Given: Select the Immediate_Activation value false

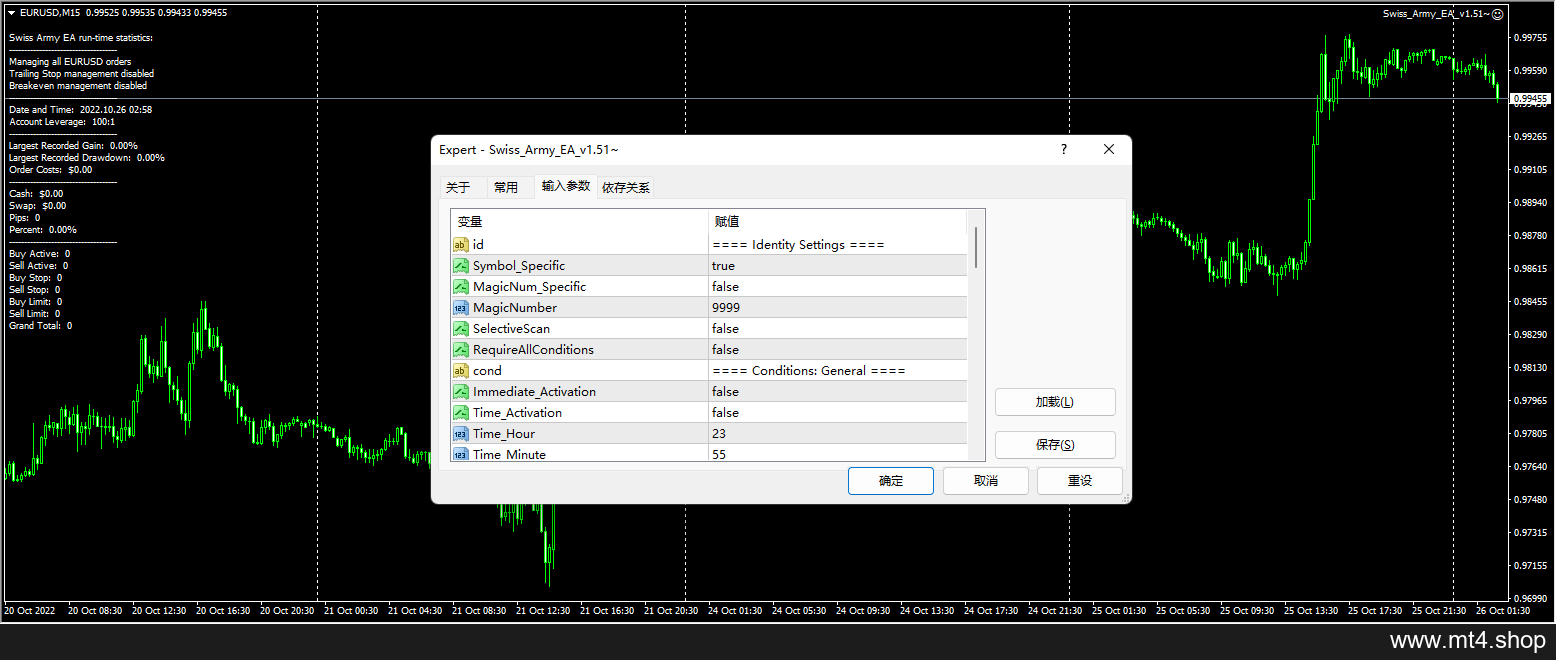Looking at the screenshot, I should click(725, 392).
